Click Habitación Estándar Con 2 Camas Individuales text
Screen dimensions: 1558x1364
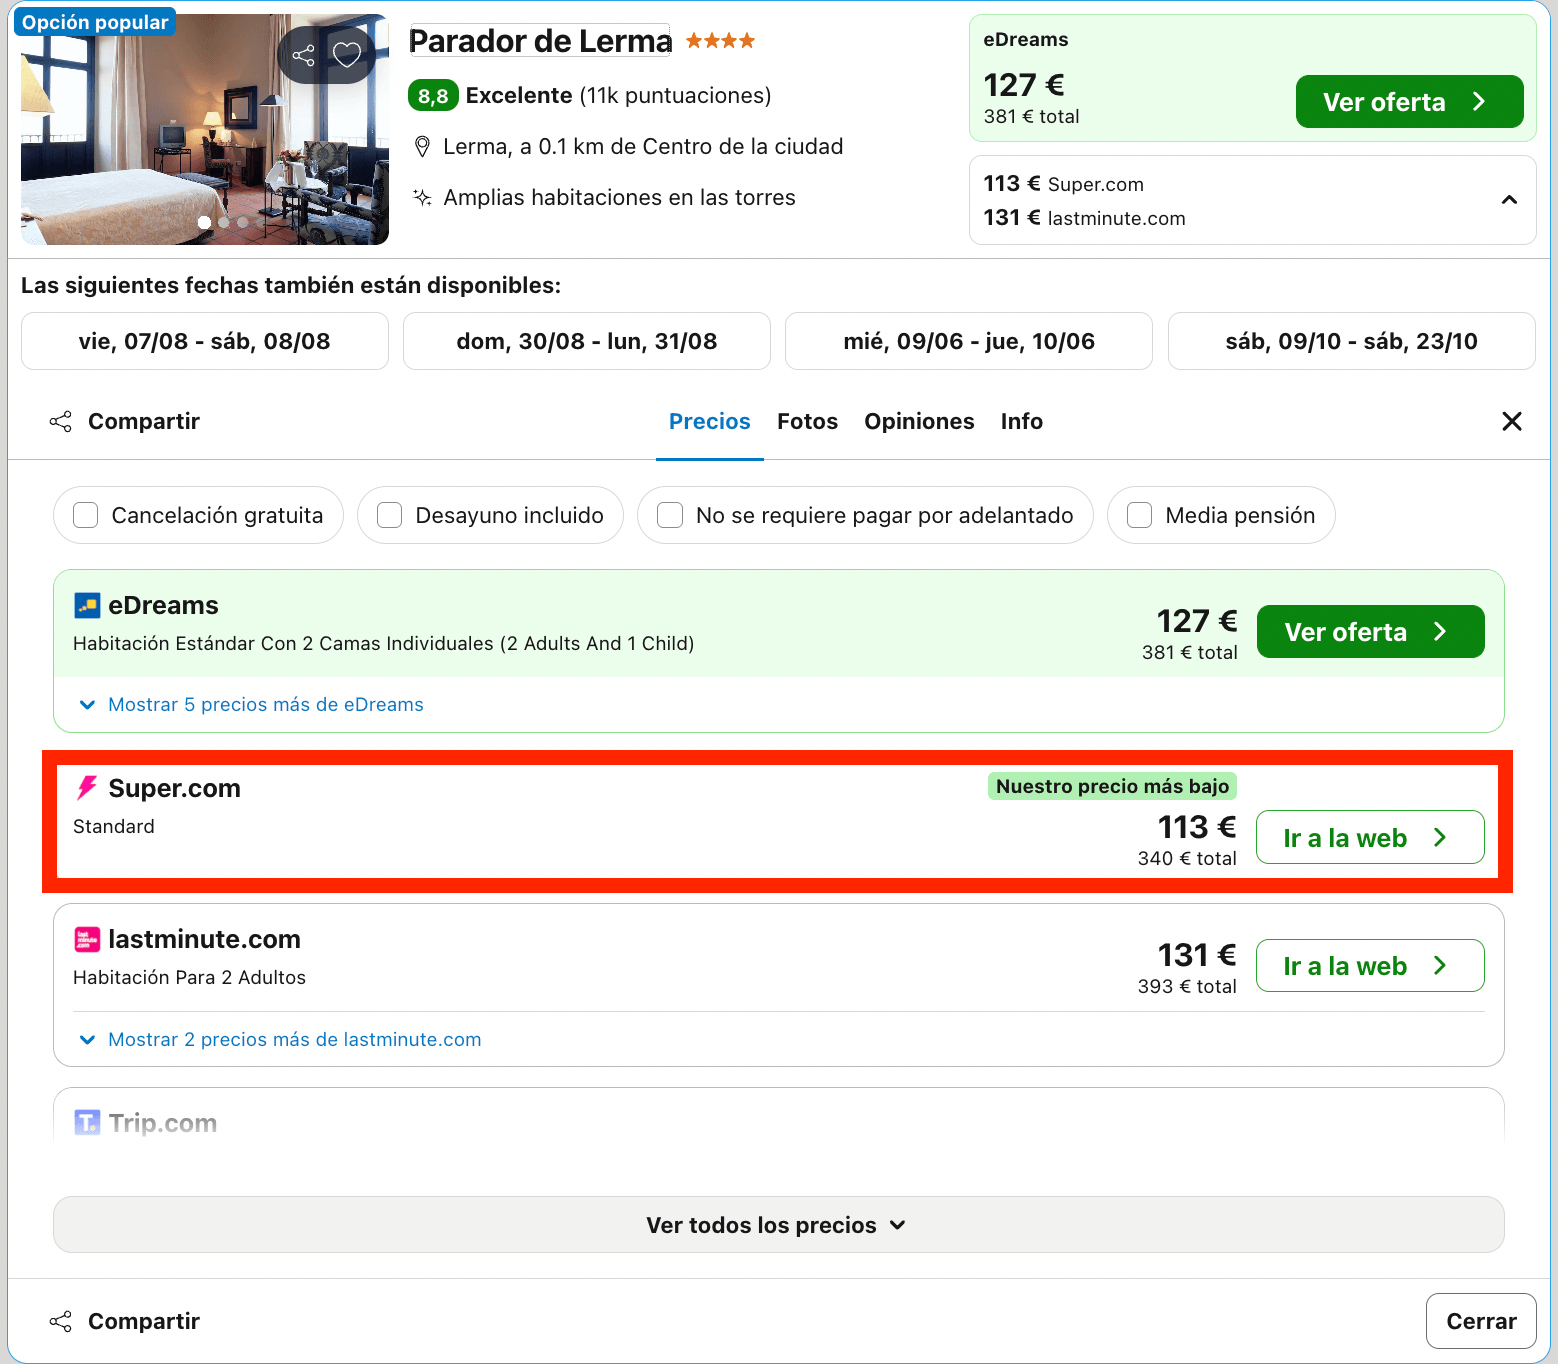coord(384,643)
